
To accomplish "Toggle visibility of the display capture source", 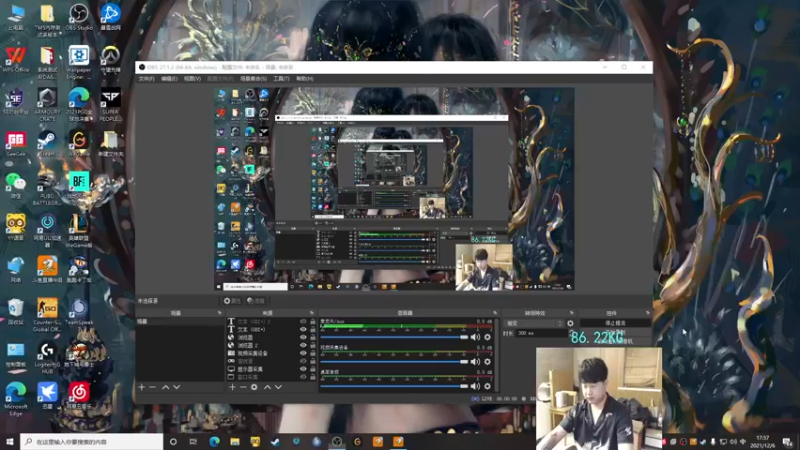I will click(x=303, y=369).
